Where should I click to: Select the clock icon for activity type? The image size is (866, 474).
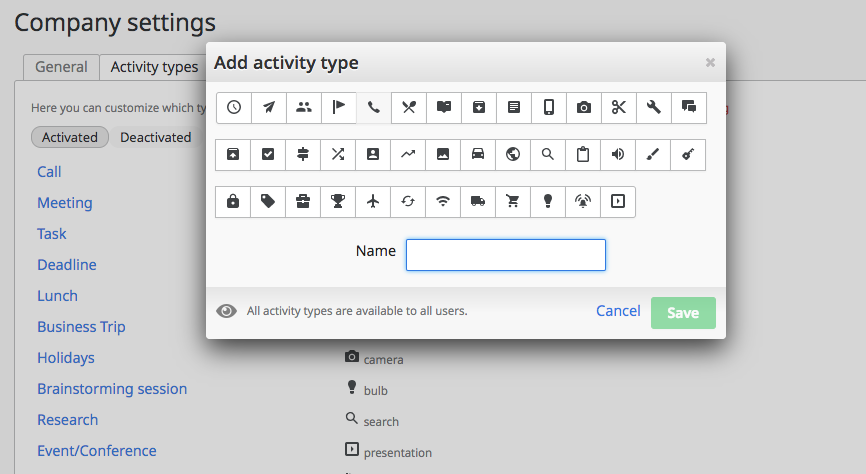(x=234, y=108)
